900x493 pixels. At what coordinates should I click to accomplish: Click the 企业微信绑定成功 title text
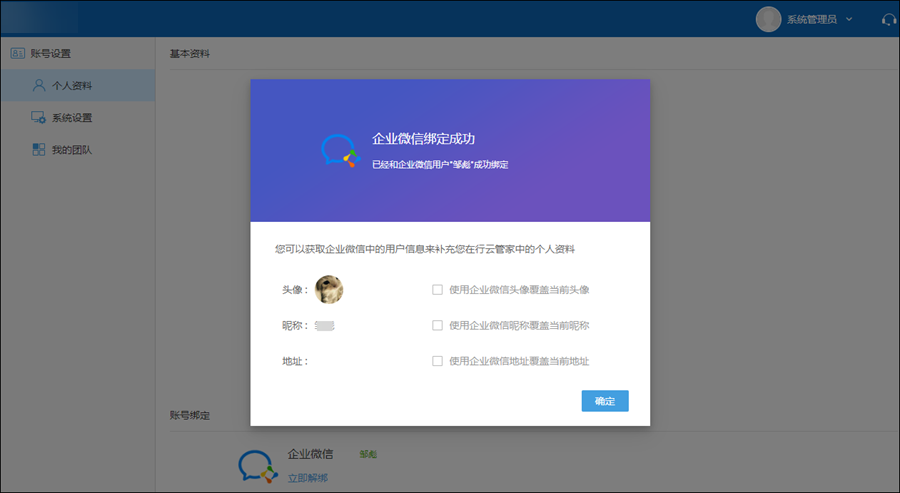click(424, 139)
